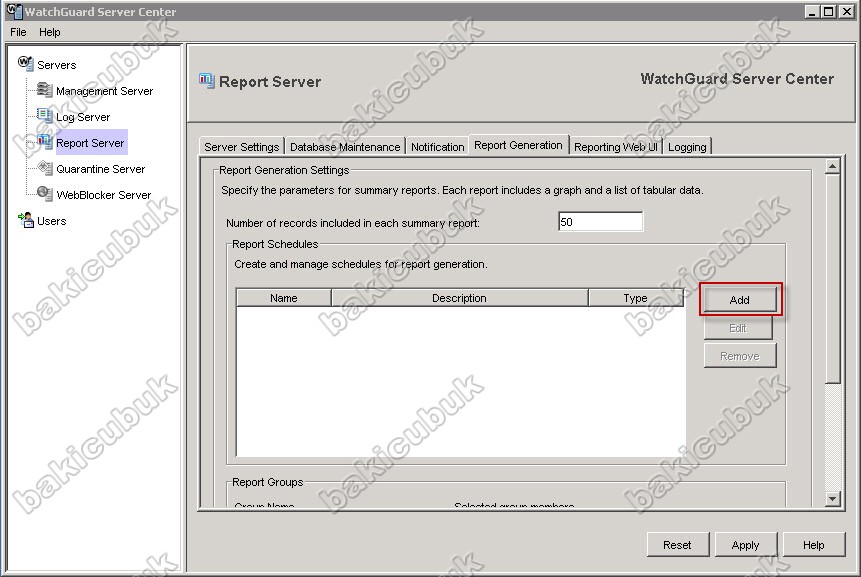This screenshot has width=861, height=577.
Task: Click the Quarantine Server icon in tree
Action: [44, 167]
